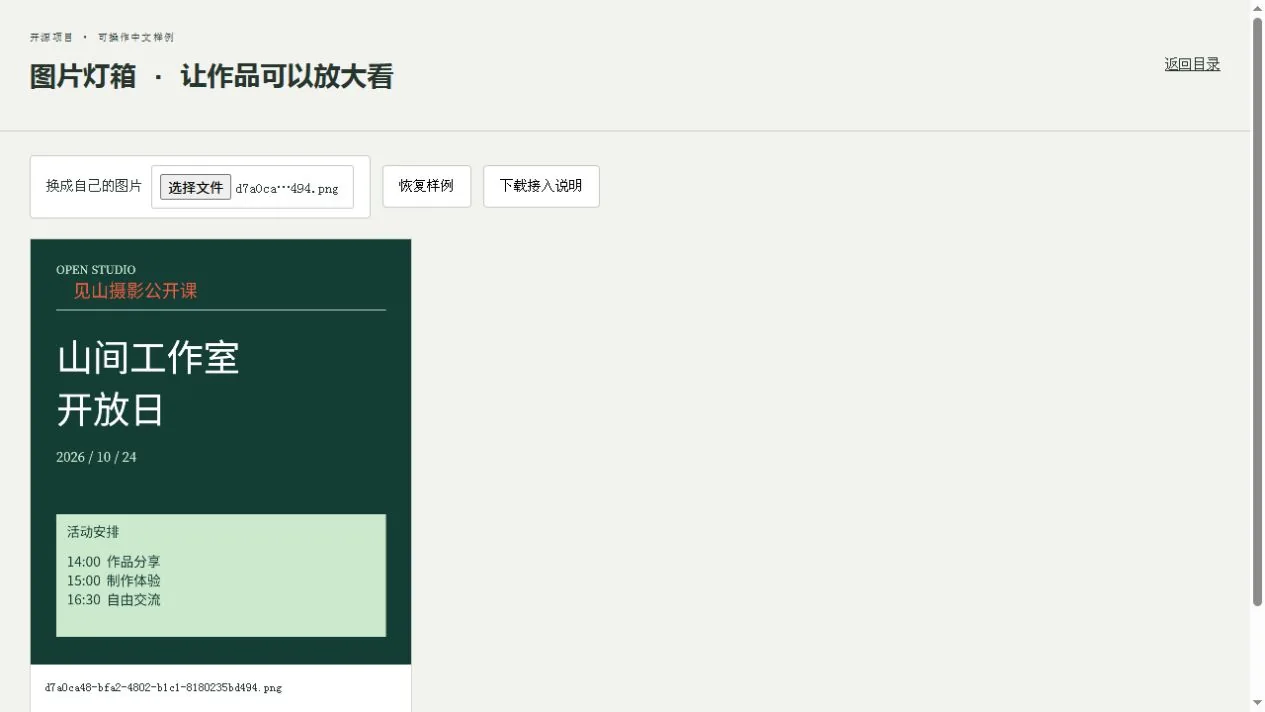
Task: Open the green poster thumbnail in lightbox
Action: (x=221, y=451)
